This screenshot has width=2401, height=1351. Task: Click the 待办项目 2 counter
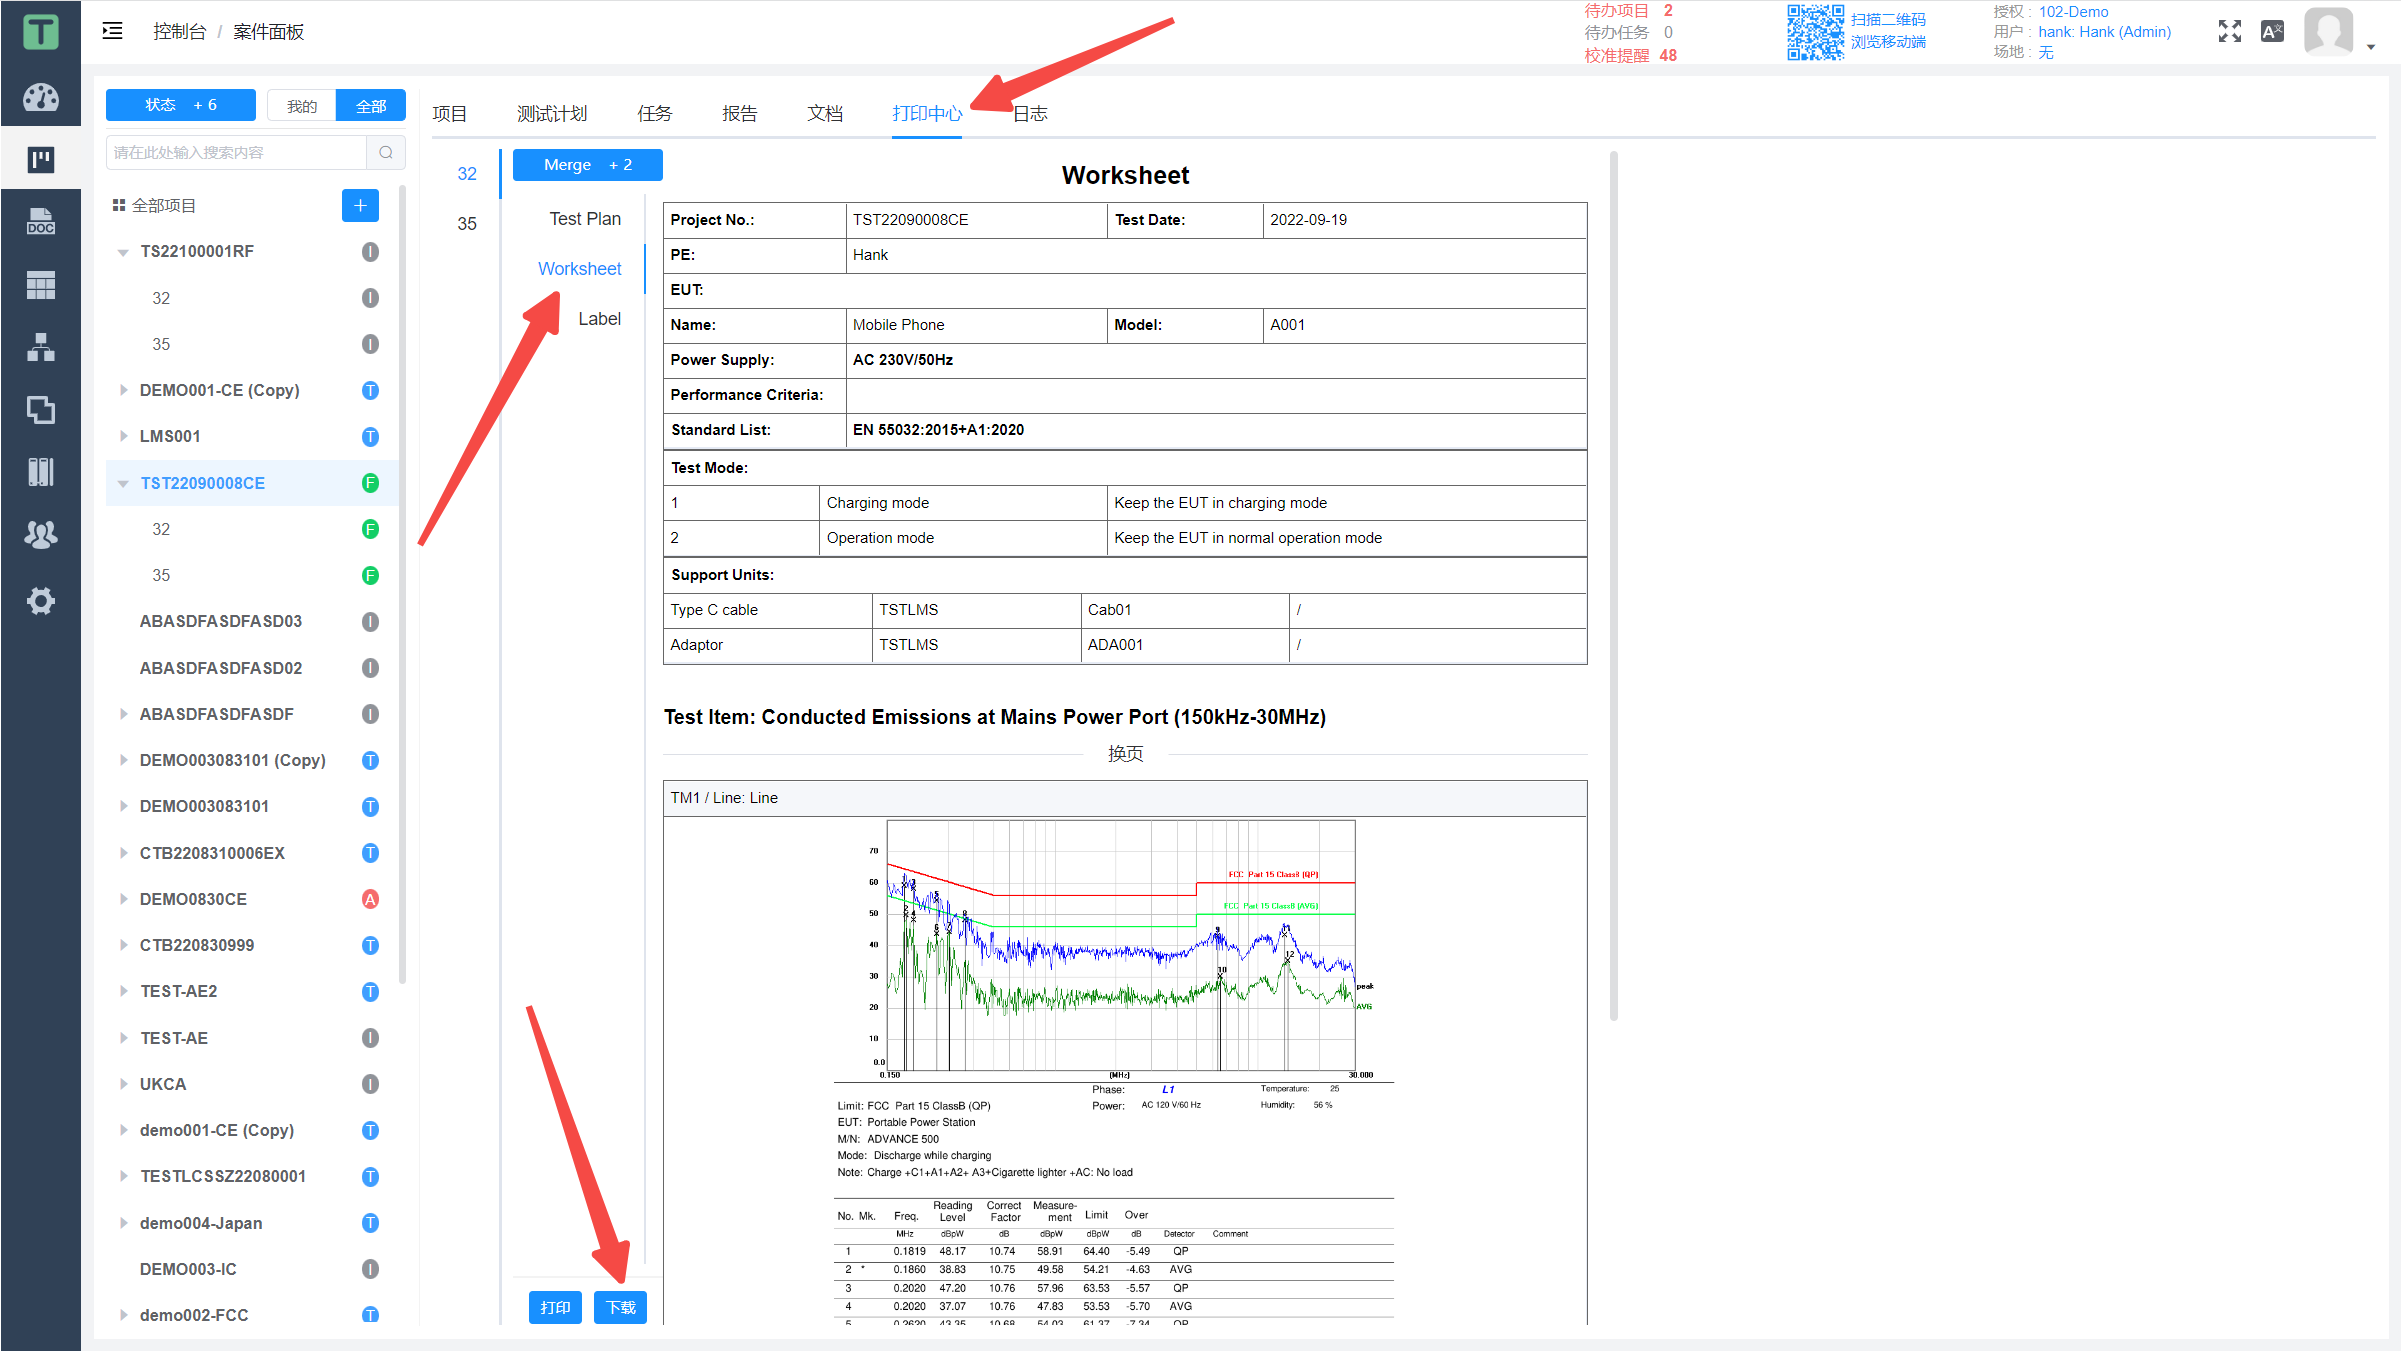pos(1629,11)
